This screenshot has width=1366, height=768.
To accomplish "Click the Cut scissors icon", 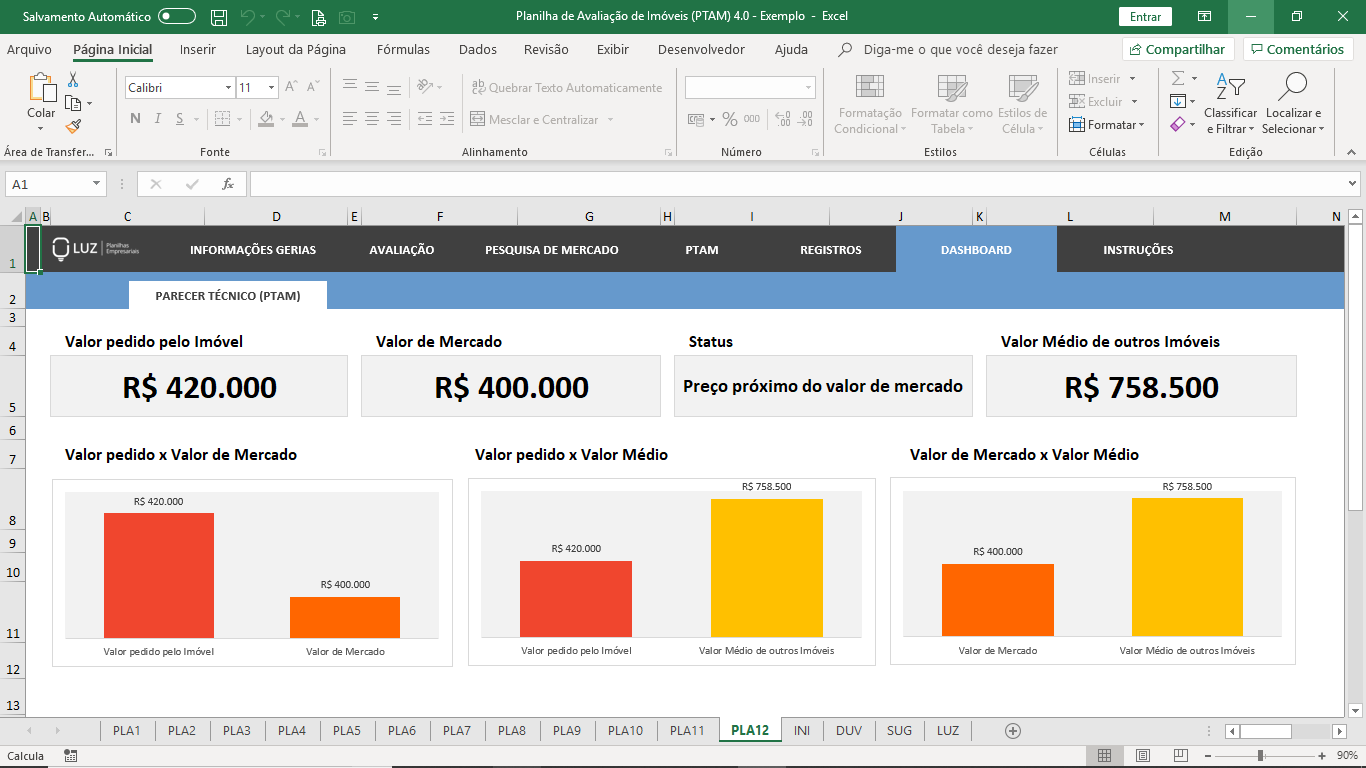I will click(73, 80).
